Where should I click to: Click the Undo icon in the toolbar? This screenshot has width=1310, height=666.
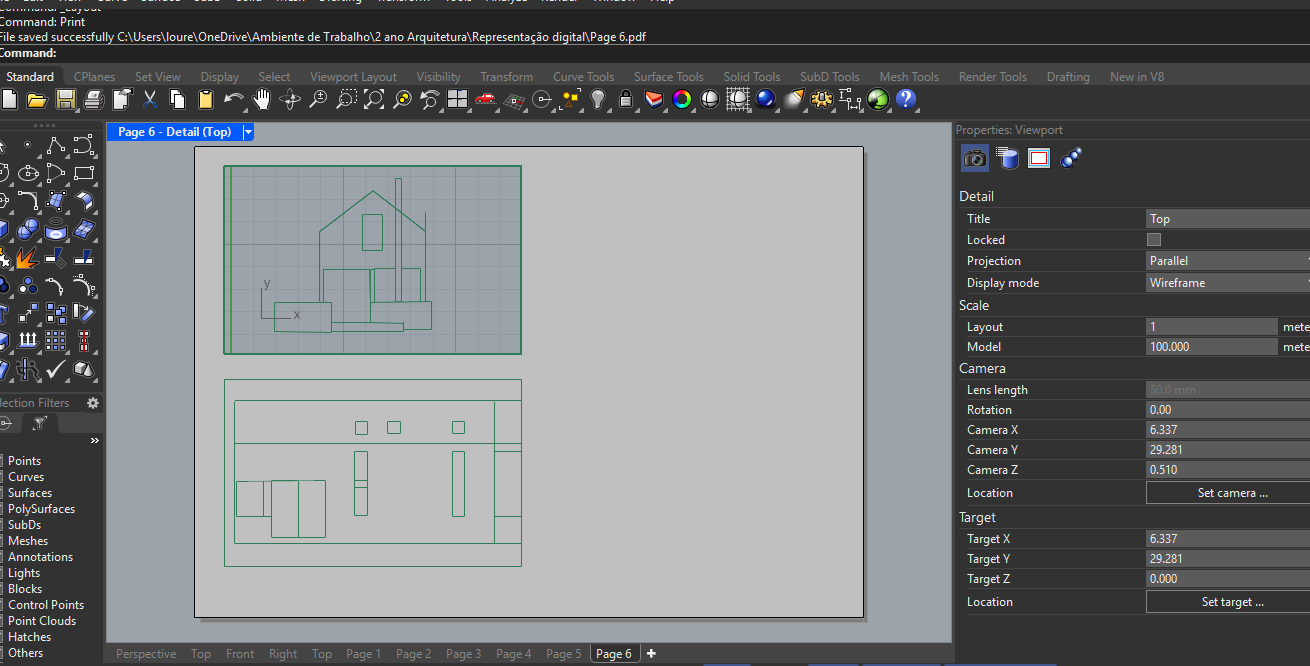pos(234,100)
